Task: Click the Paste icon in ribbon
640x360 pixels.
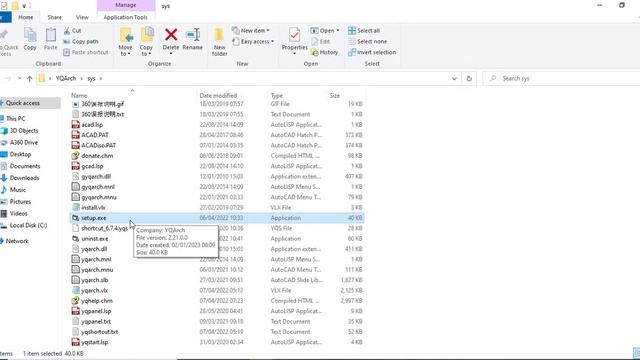Action: [51, 36]
